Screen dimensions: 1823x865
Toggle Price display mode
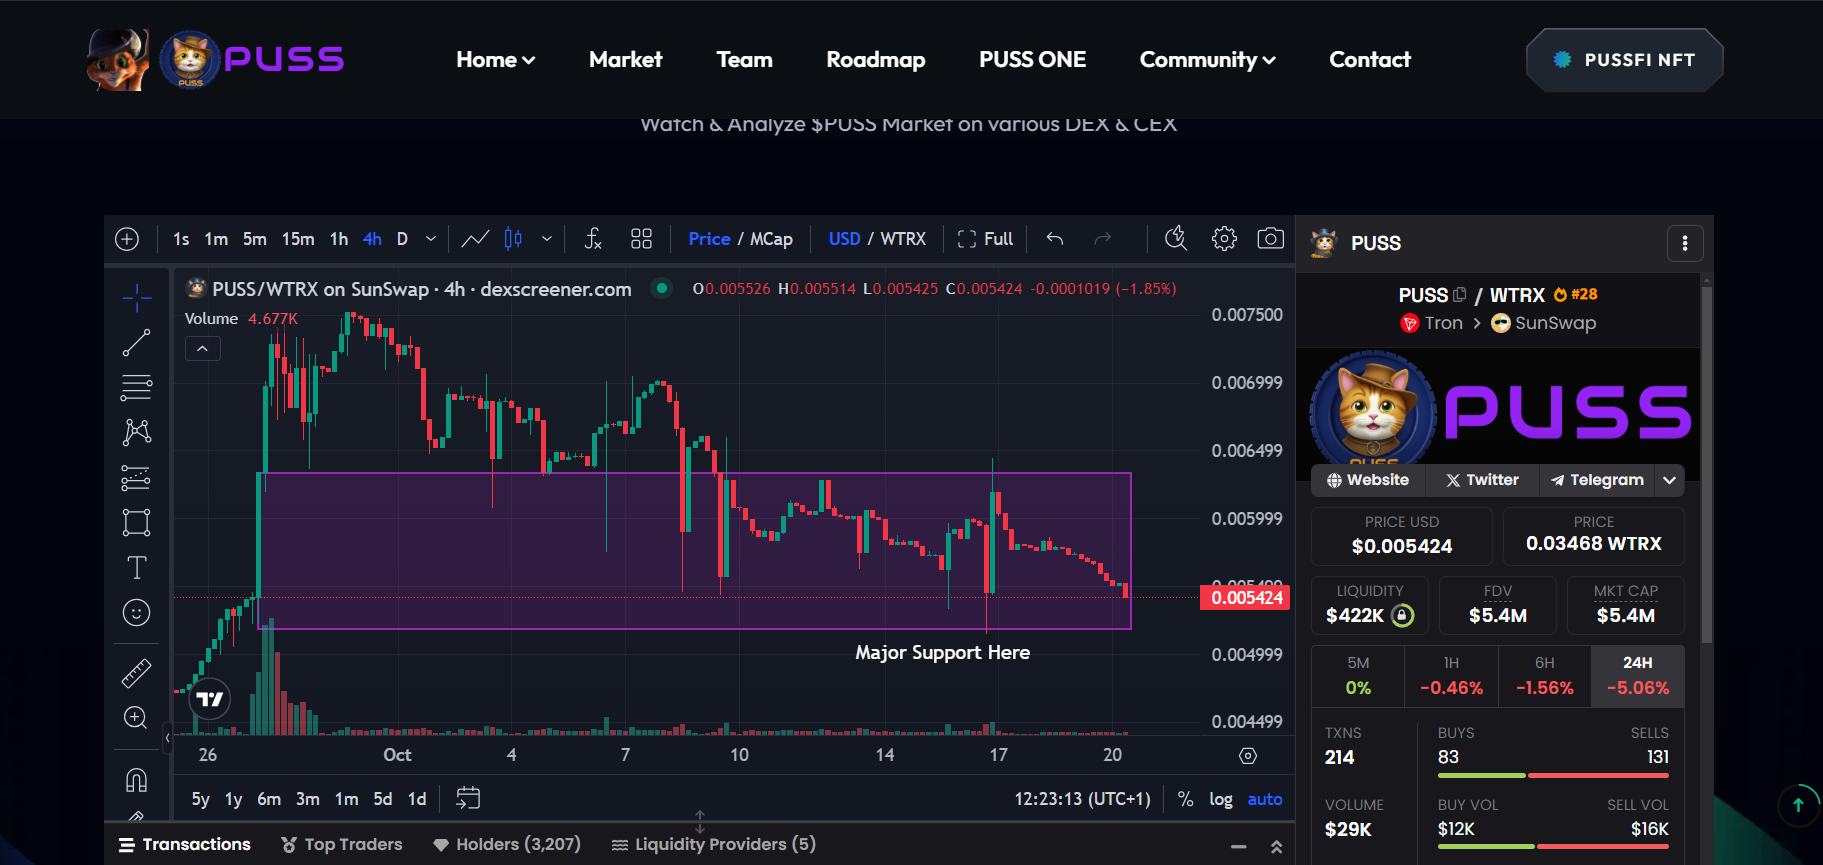[x=710, y=239]
